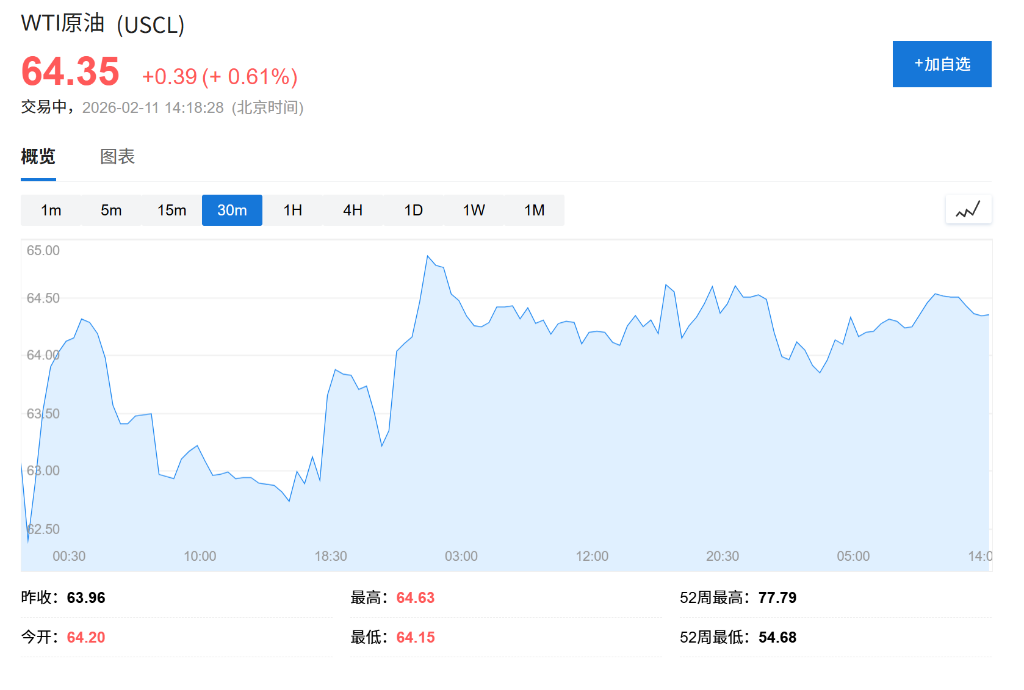Screen dimensions: 1024x690
Task: Switch to the 图表 tab
Action: coord(119,157)
